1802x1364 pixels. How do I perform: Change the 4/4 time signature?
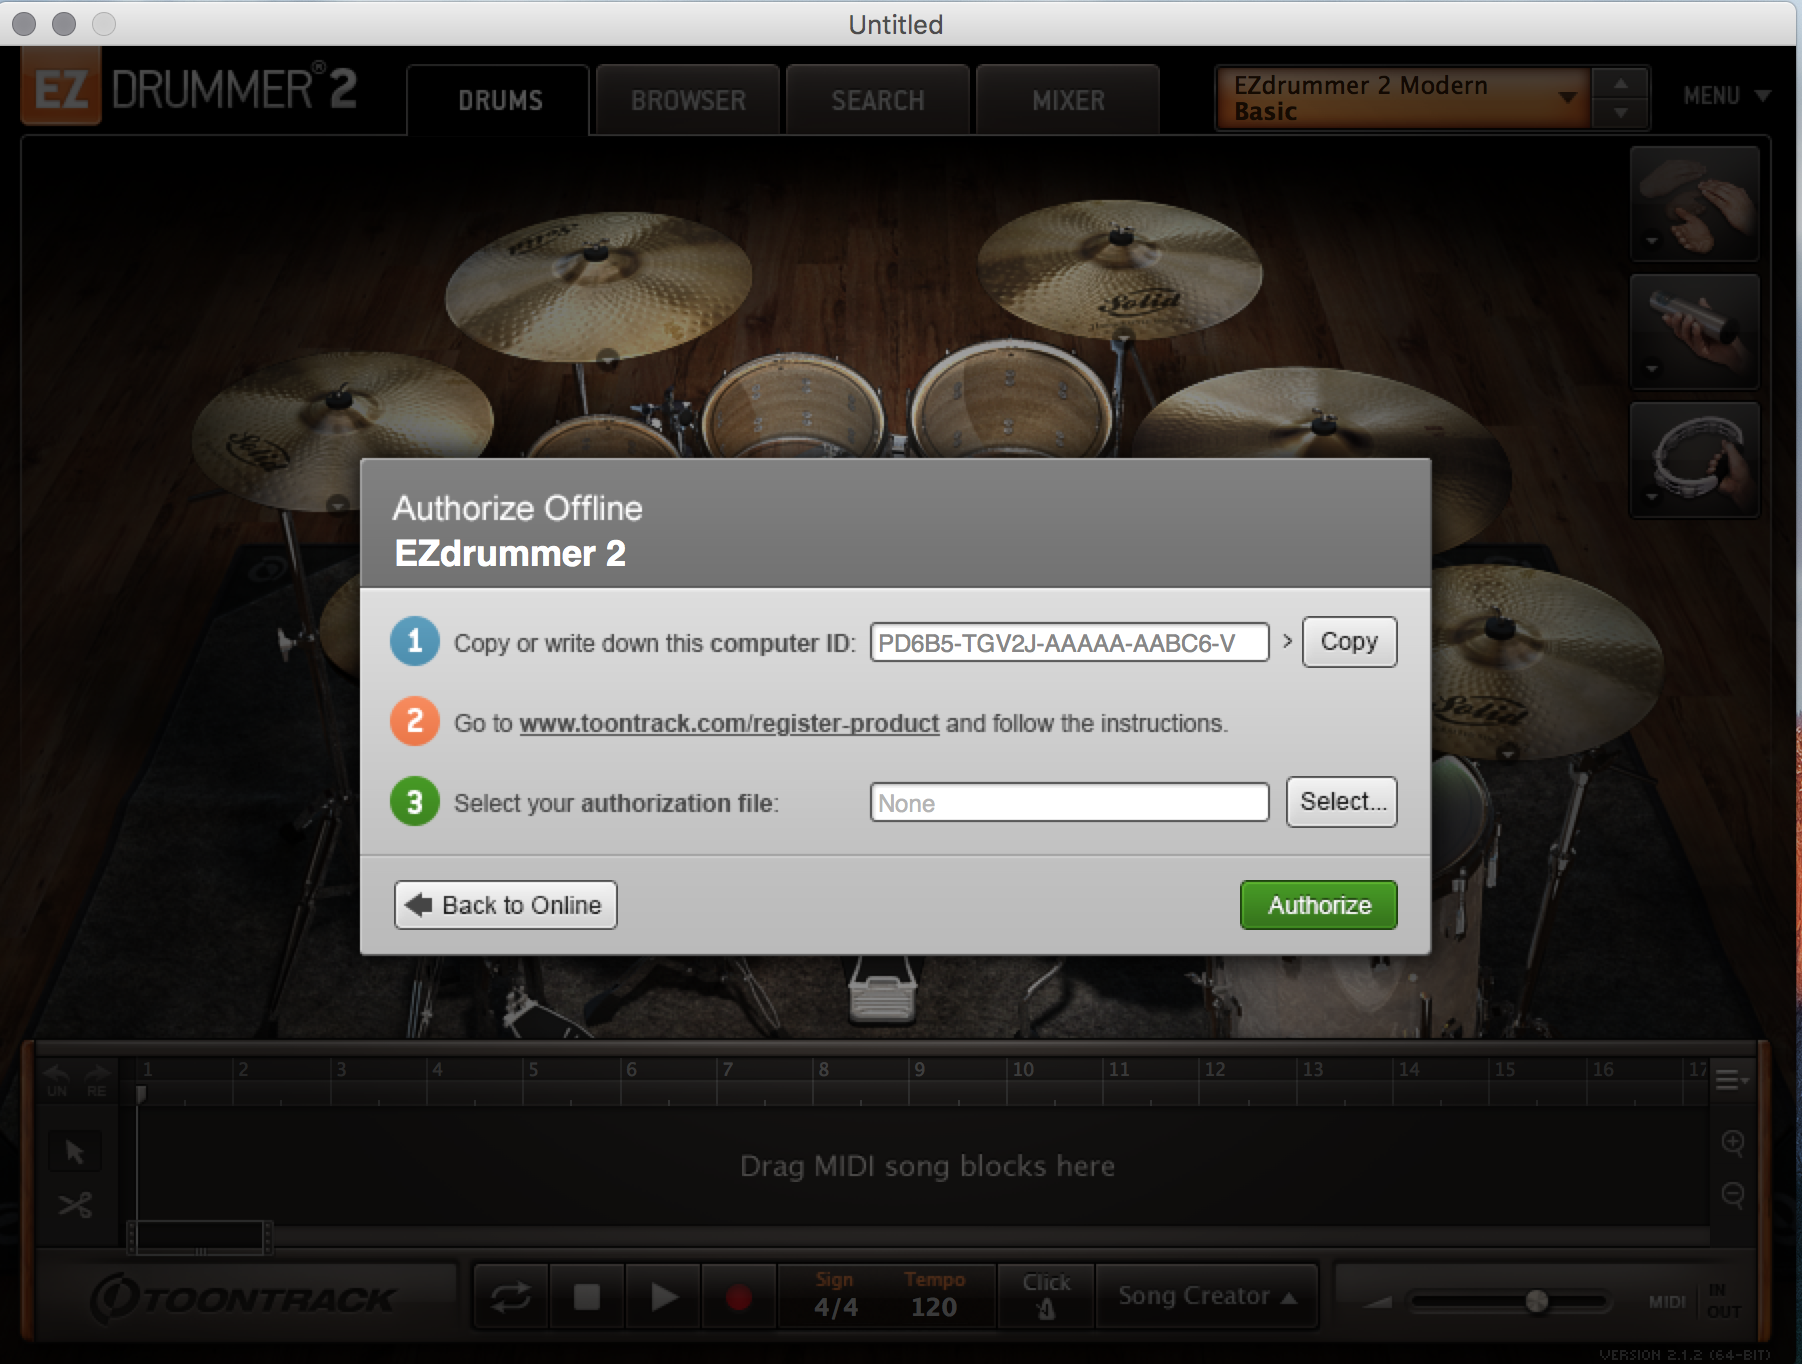click(x=835, y=1306)
